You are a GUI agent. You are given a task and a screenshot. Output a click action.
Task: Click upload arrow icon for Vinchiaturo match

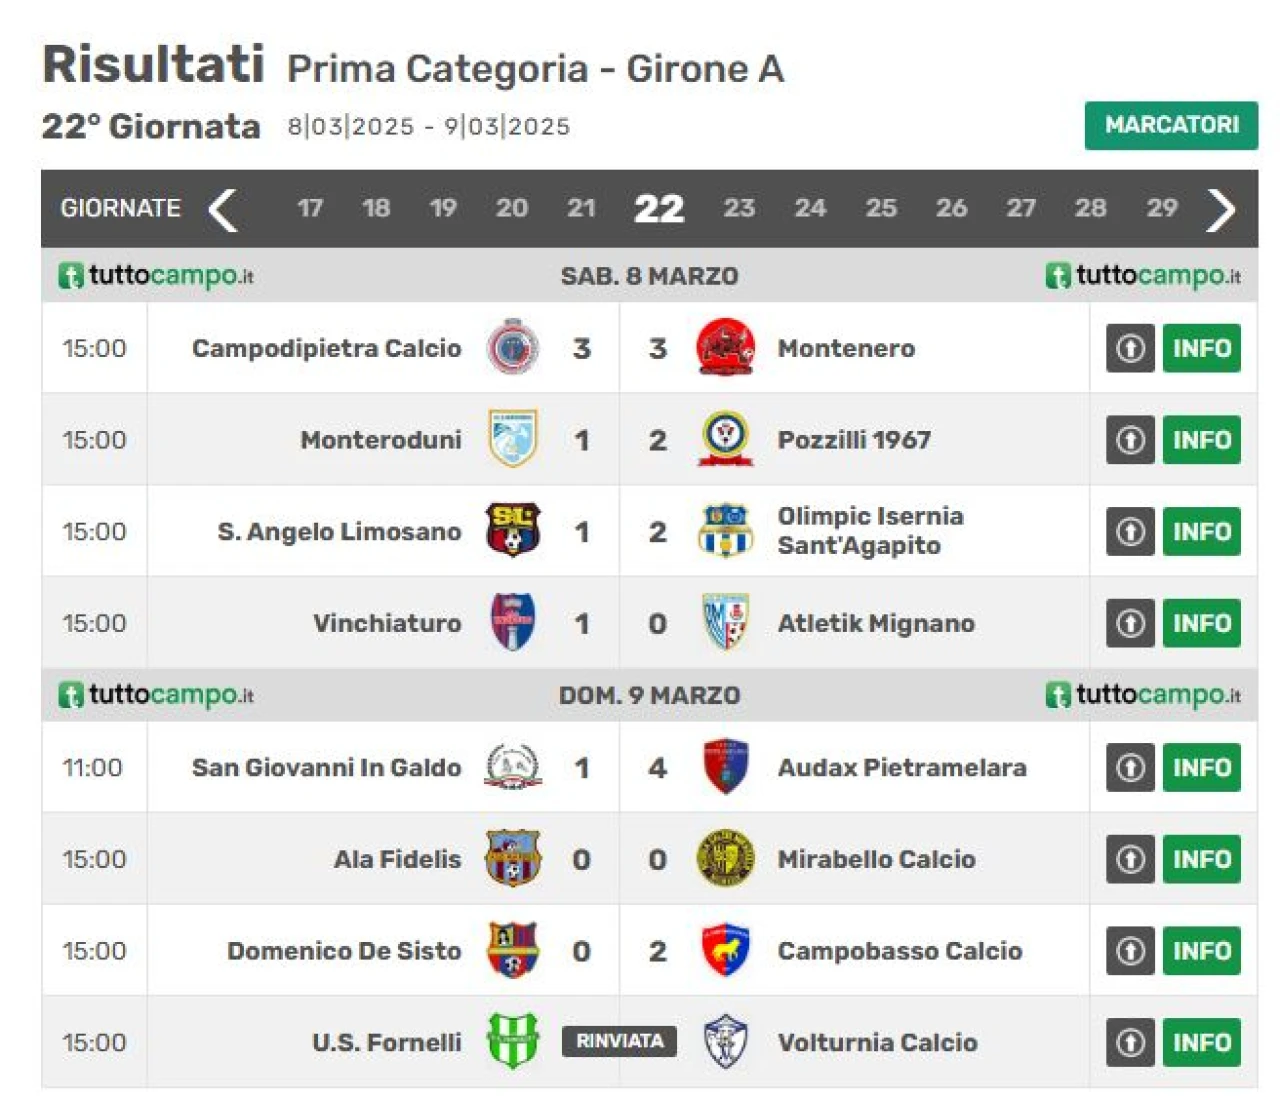[1130, 623]
